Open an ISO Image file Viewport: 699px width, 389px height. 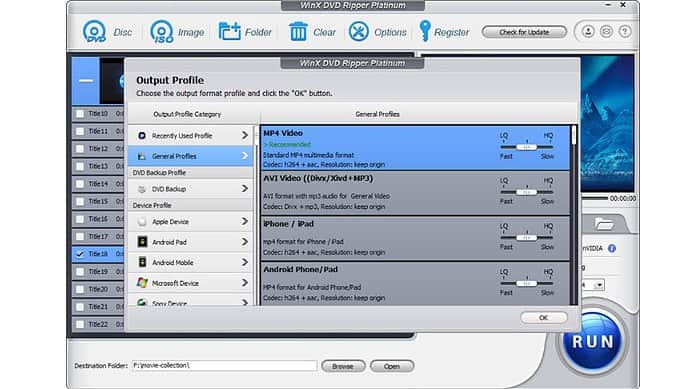tap(161, 32)
